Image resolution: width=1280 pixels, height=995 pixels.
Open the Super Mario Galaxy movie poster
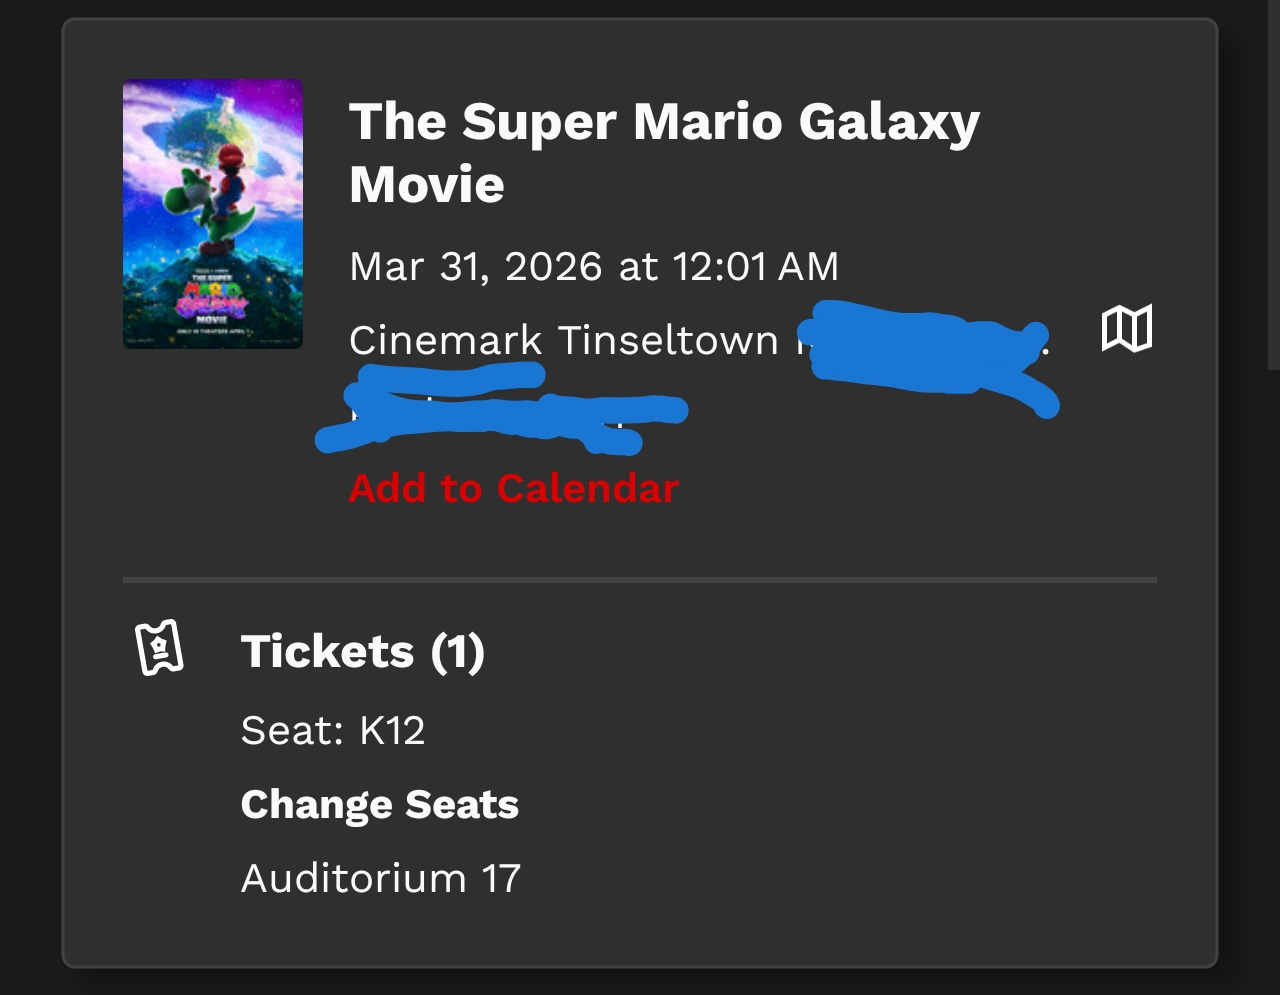(213, 214)
